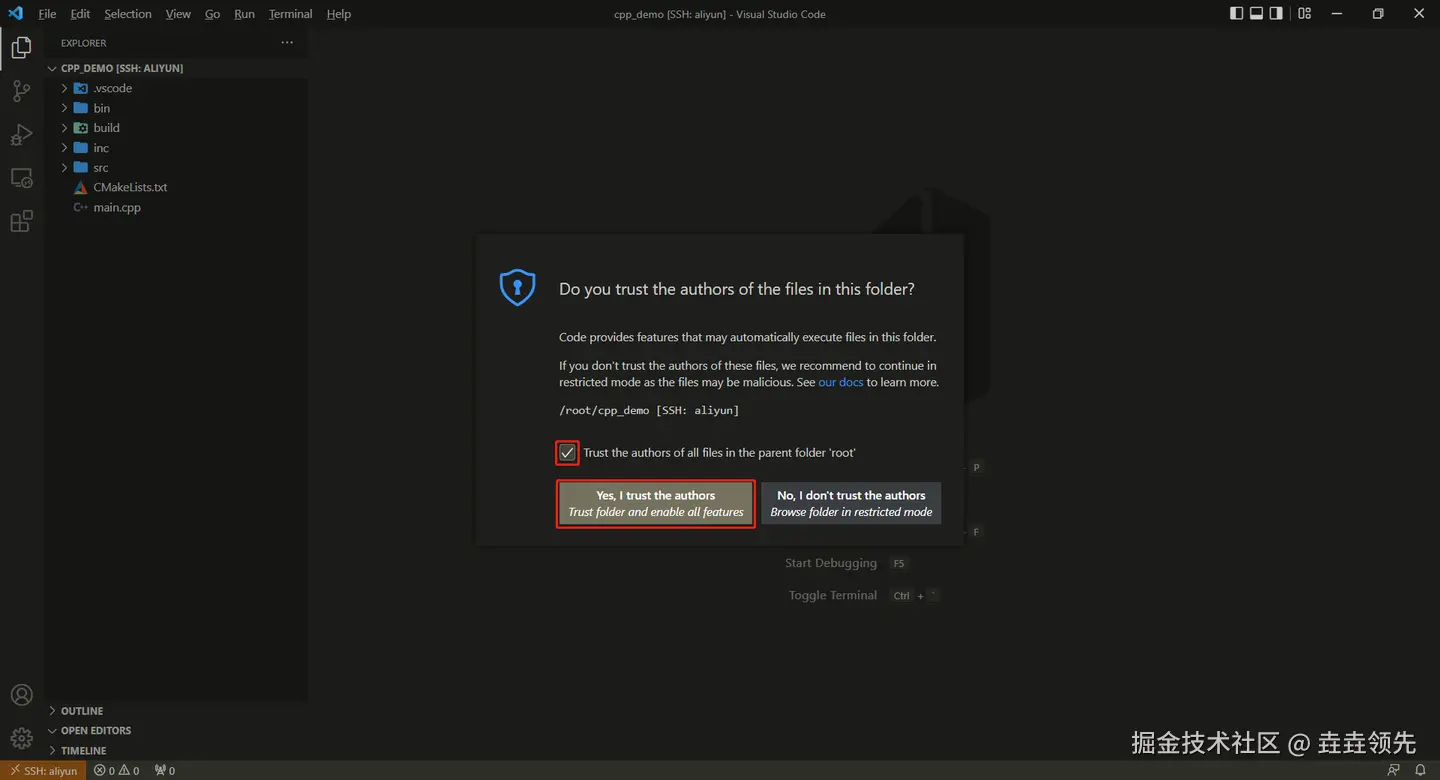
Task: Open errors and warnings status item
Action: point(117,770)
